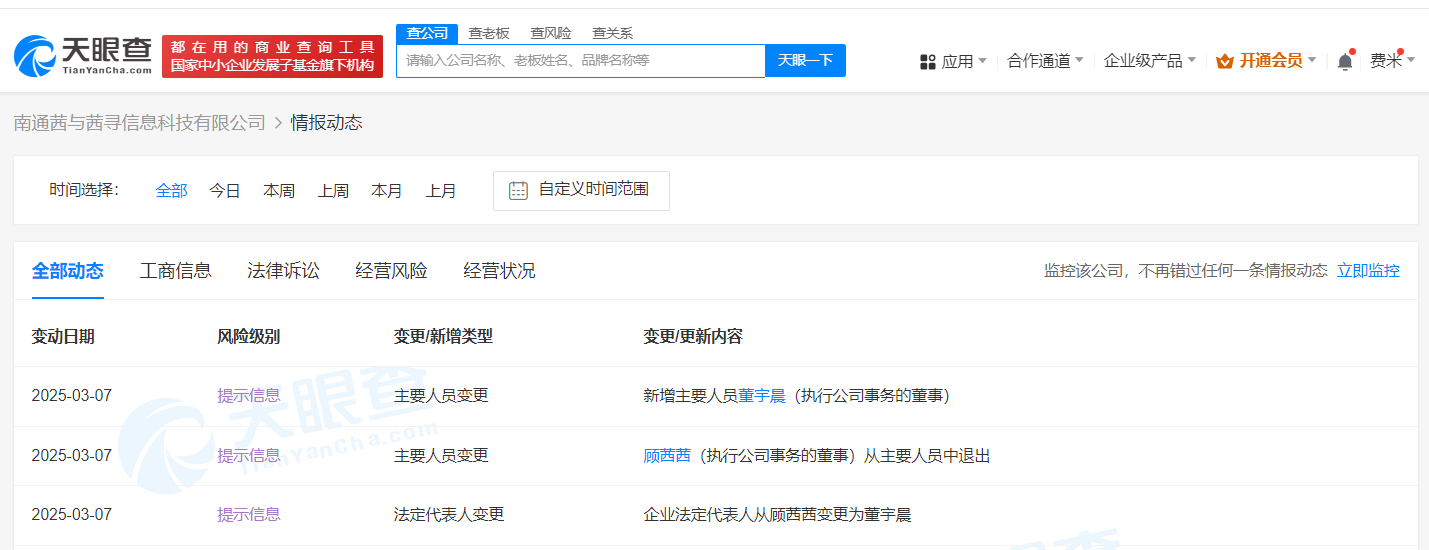Select 上月 time filter
1429x550 pixels.
click(x=441, y=190)
